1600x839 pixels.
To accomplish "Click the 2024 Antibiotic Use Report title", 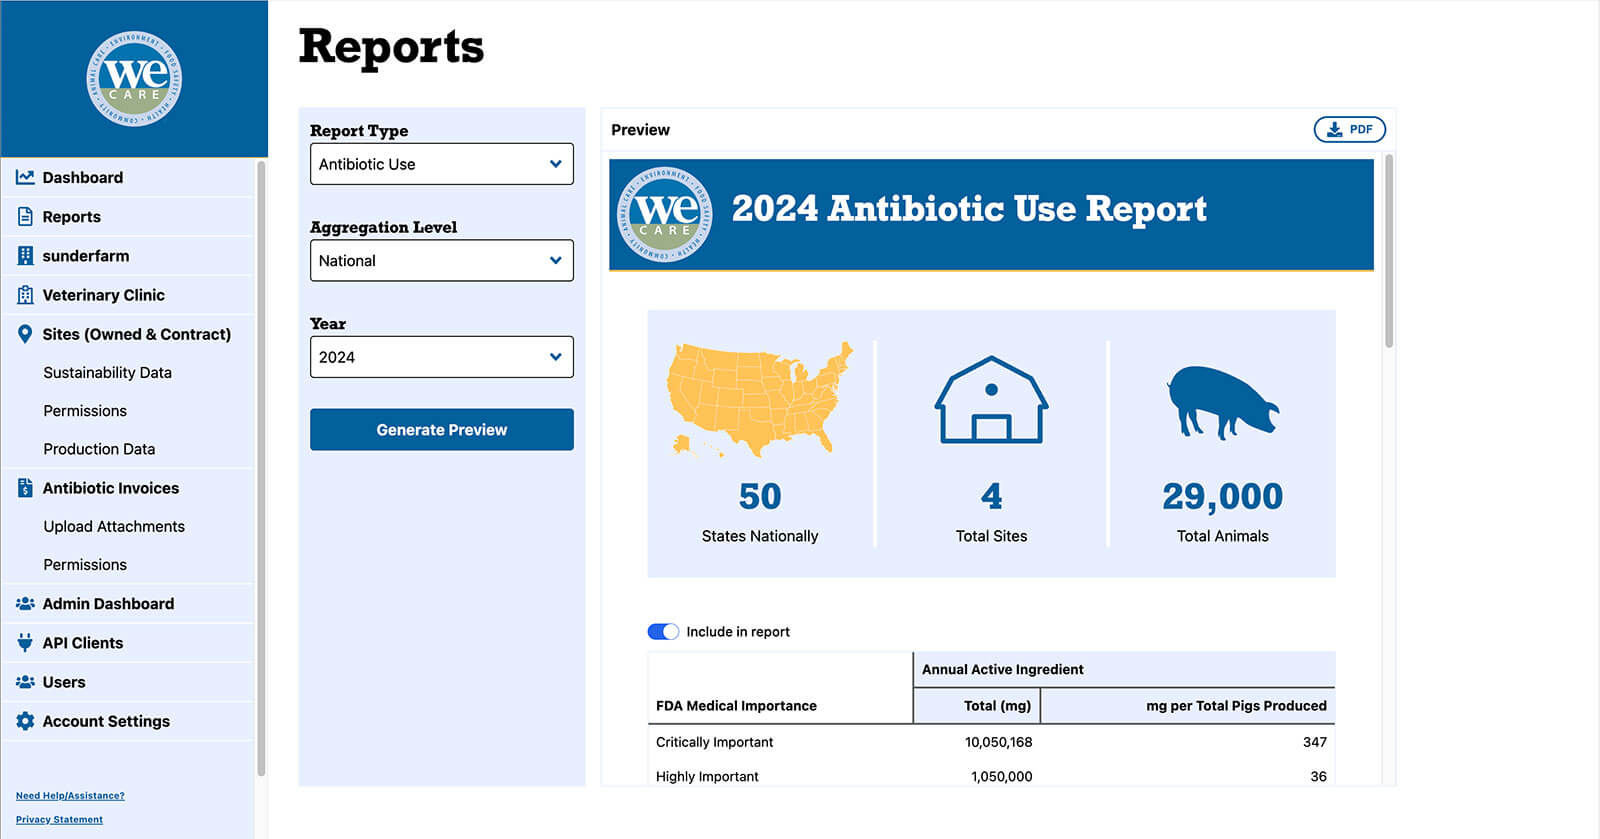I will click(969, 209).
